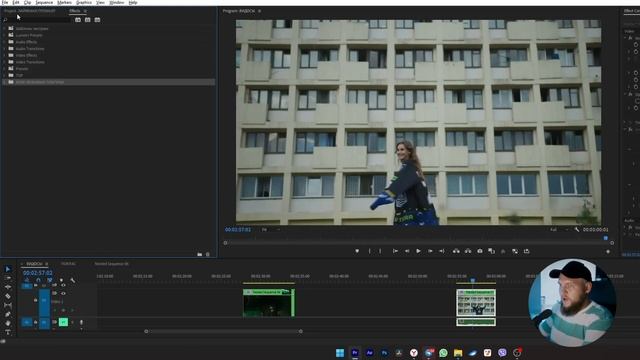640x360 pixels.
Task: Play the program monitor video
Action: [418, 251]
